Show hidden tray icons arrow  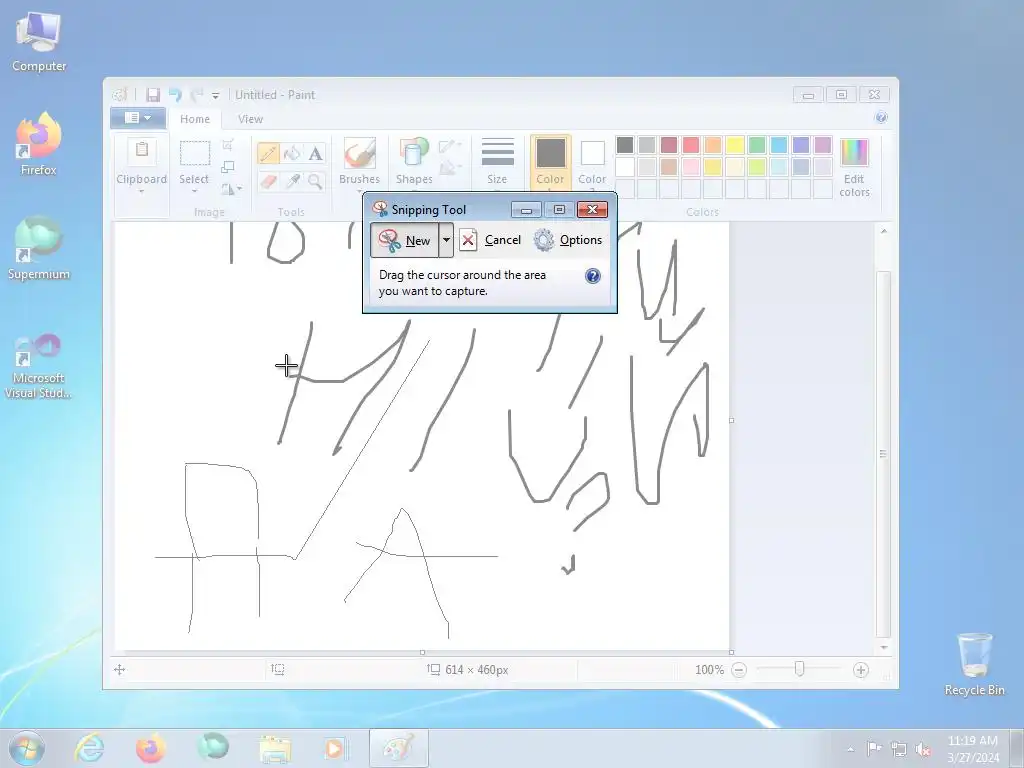point(850,750)
